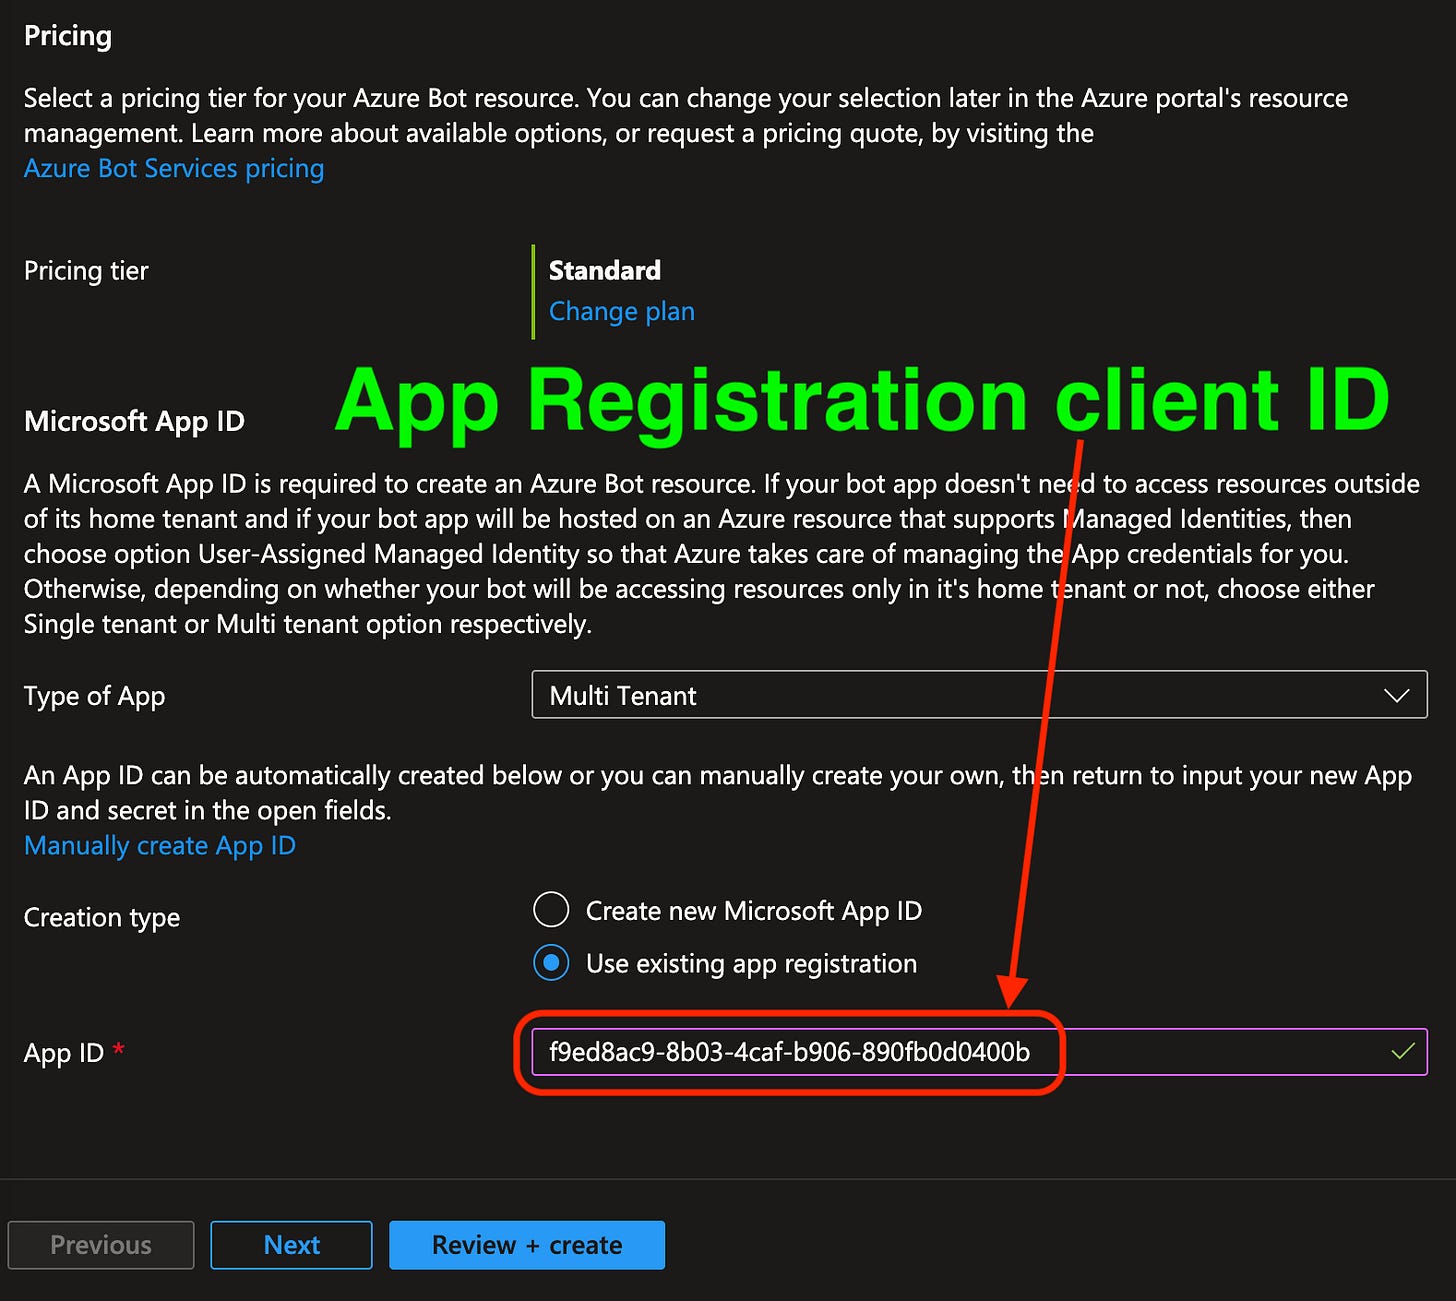The height and width of the screenshot is (1301, 1456).
Task: Click the Next button
Action: 291,1245
